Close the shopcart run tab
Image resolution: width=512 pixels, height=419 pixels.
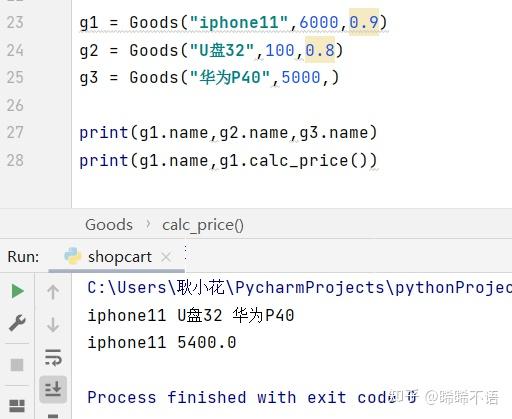[166, 257]
